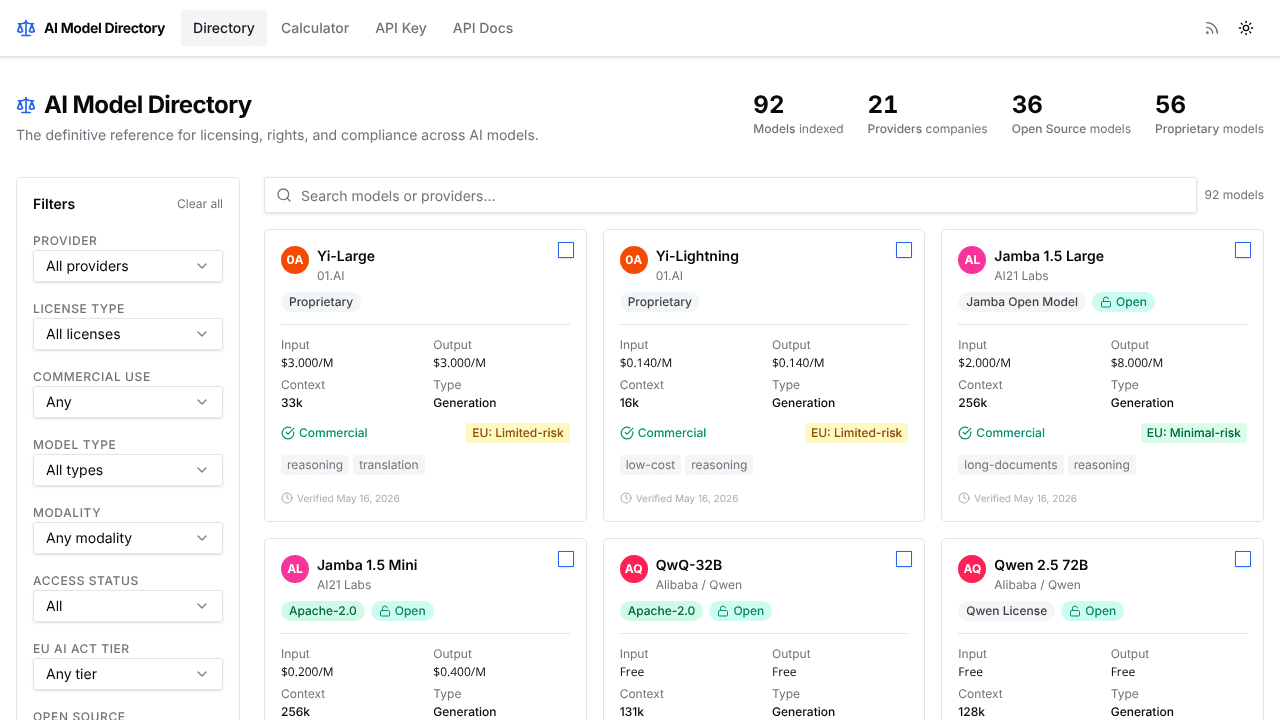Click the Yi-Lightning 0A avatar icon
This screenshot has height=720, width=1280.
[634, 260]
